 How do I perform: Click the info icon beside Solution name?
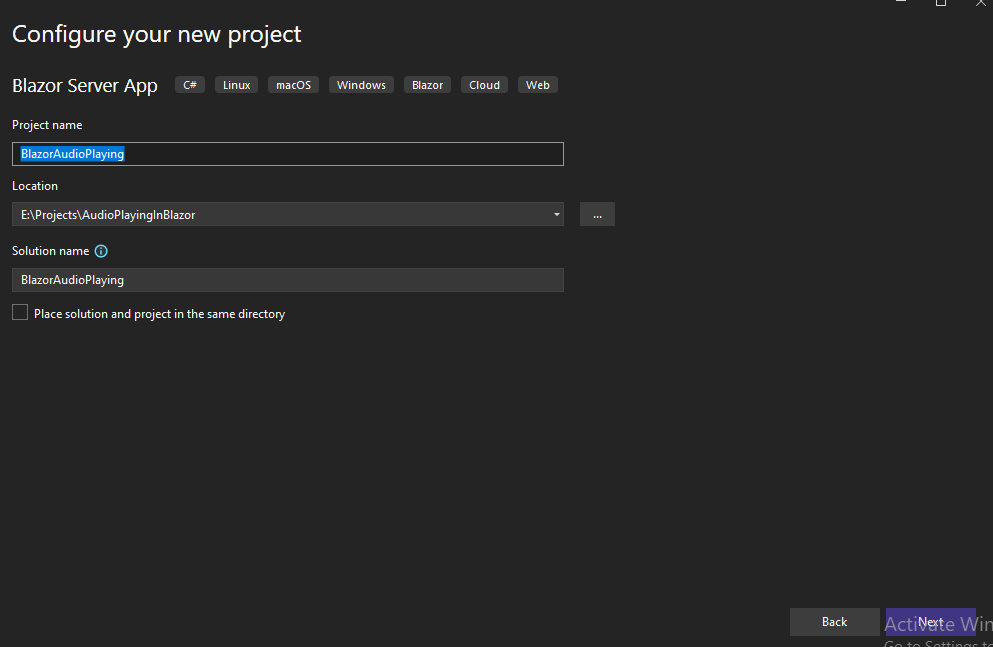[x=101, y=251]
